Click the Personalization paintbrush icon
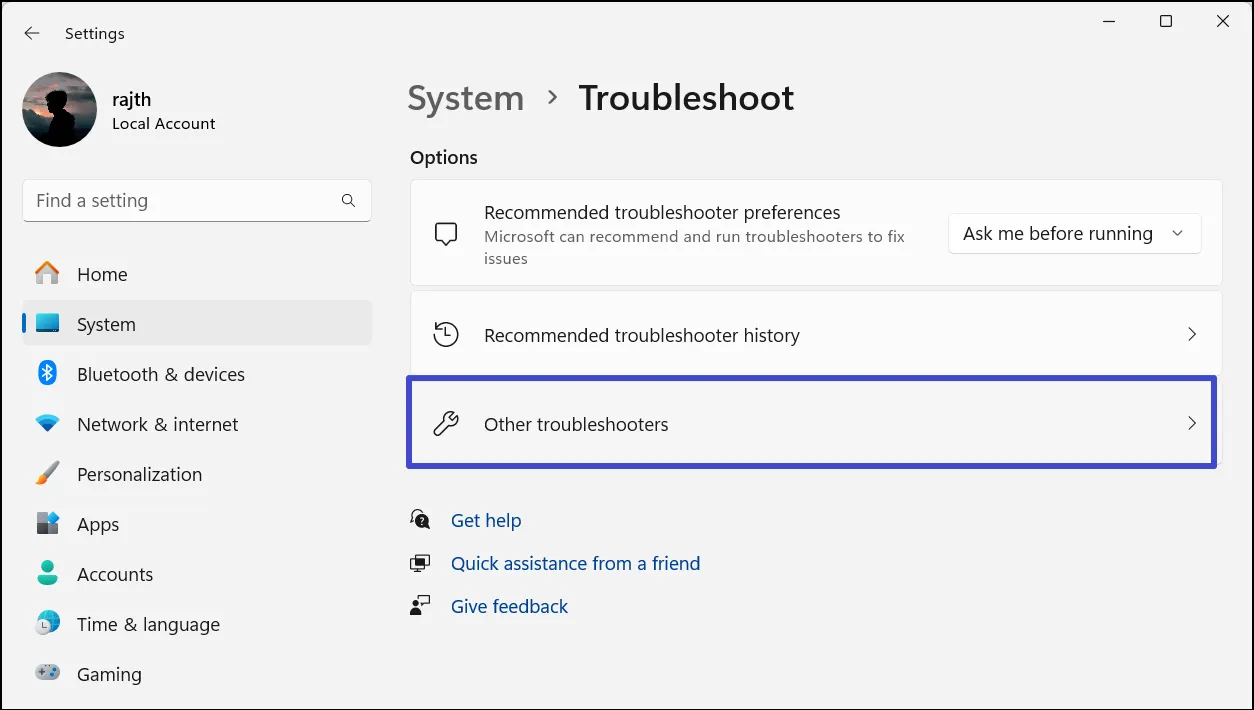 click(47, 474)
